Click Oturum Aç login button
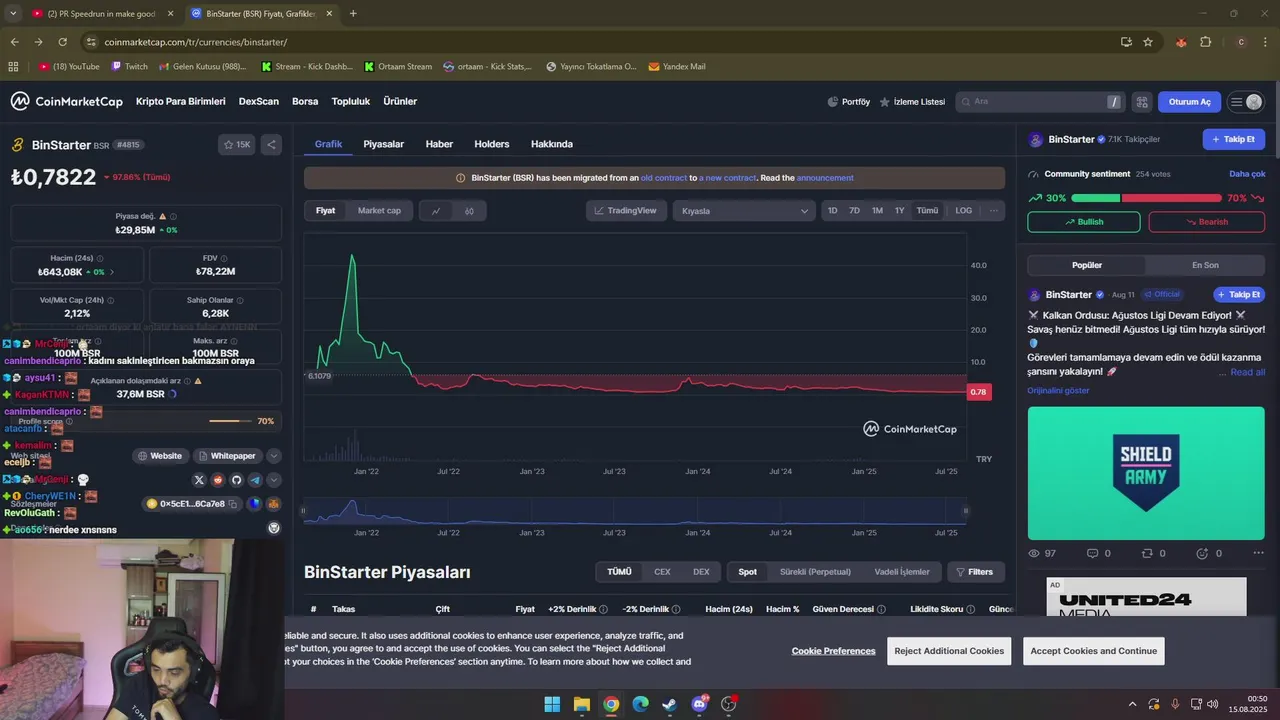 point(1189,102)
